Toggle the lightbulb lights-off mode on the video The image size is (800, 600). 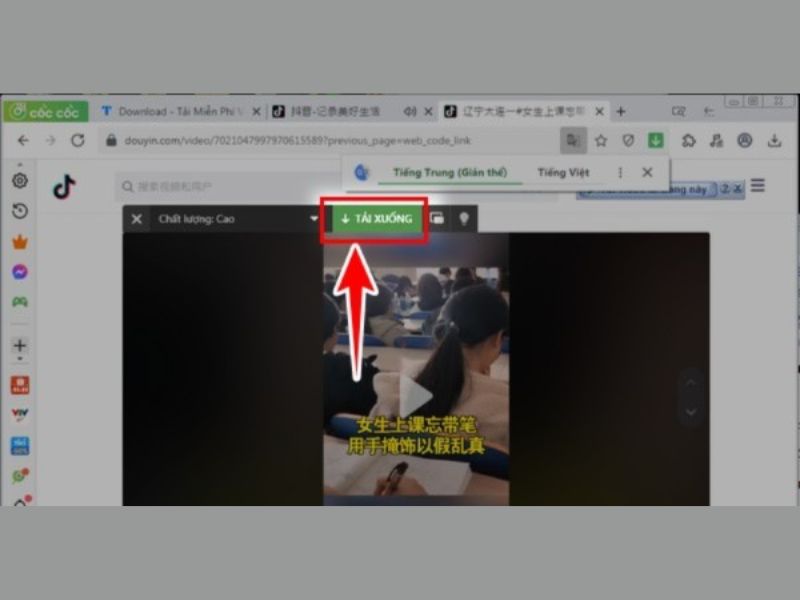464,218
